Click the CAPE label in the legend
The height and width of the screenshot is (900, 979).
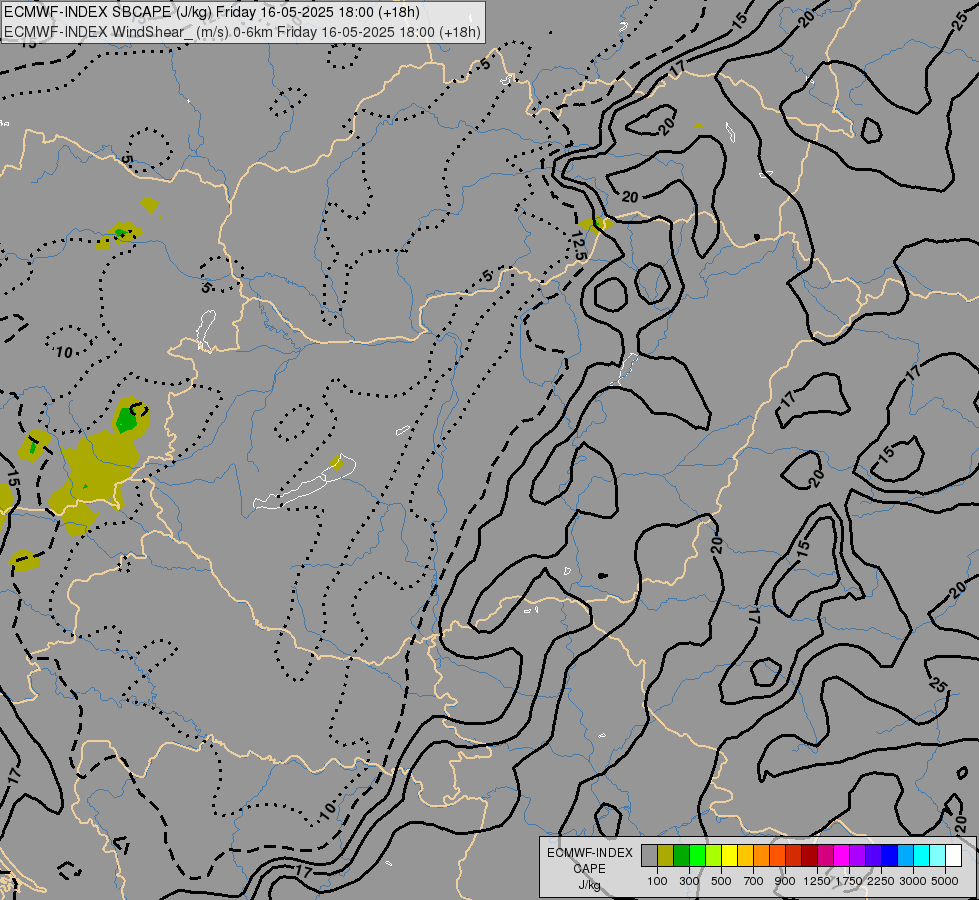[589, 869]
